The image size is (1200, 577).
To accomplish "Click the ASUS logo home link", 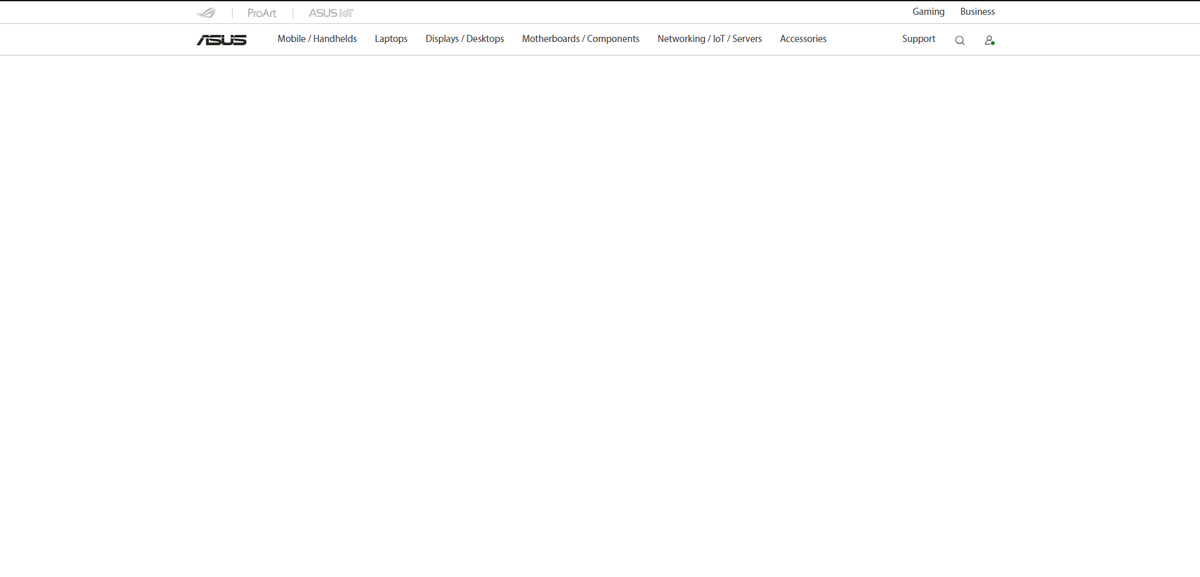I will point(222,40).
